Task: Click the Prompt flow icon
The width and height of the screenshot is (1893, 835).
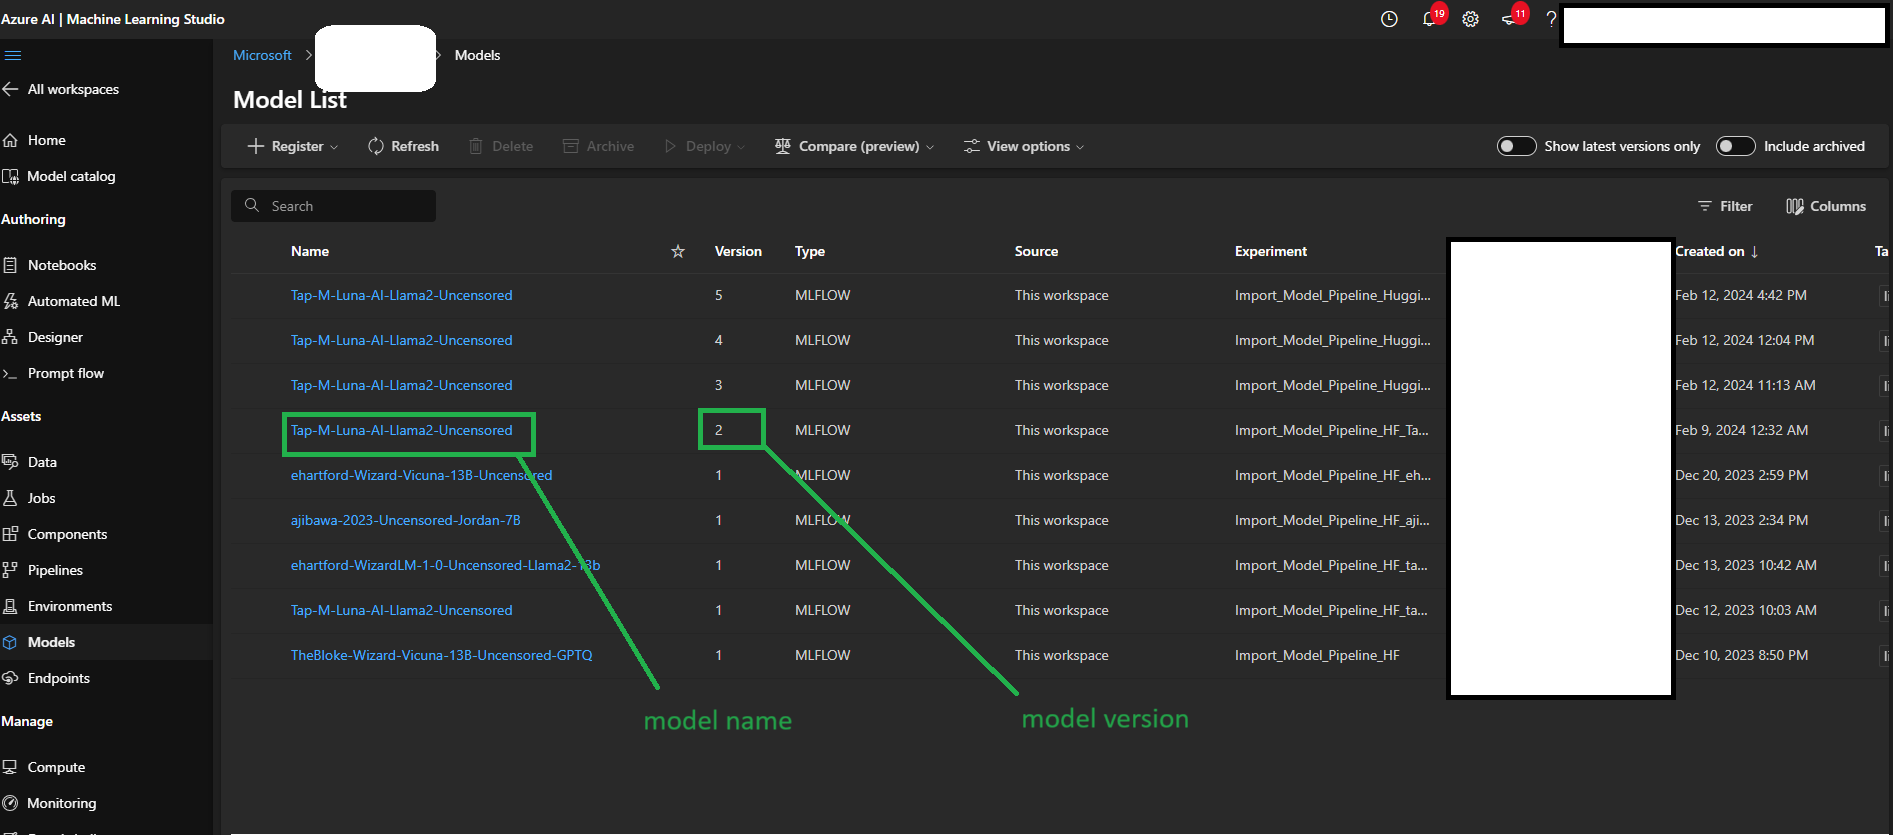Action: click(10, 373)
